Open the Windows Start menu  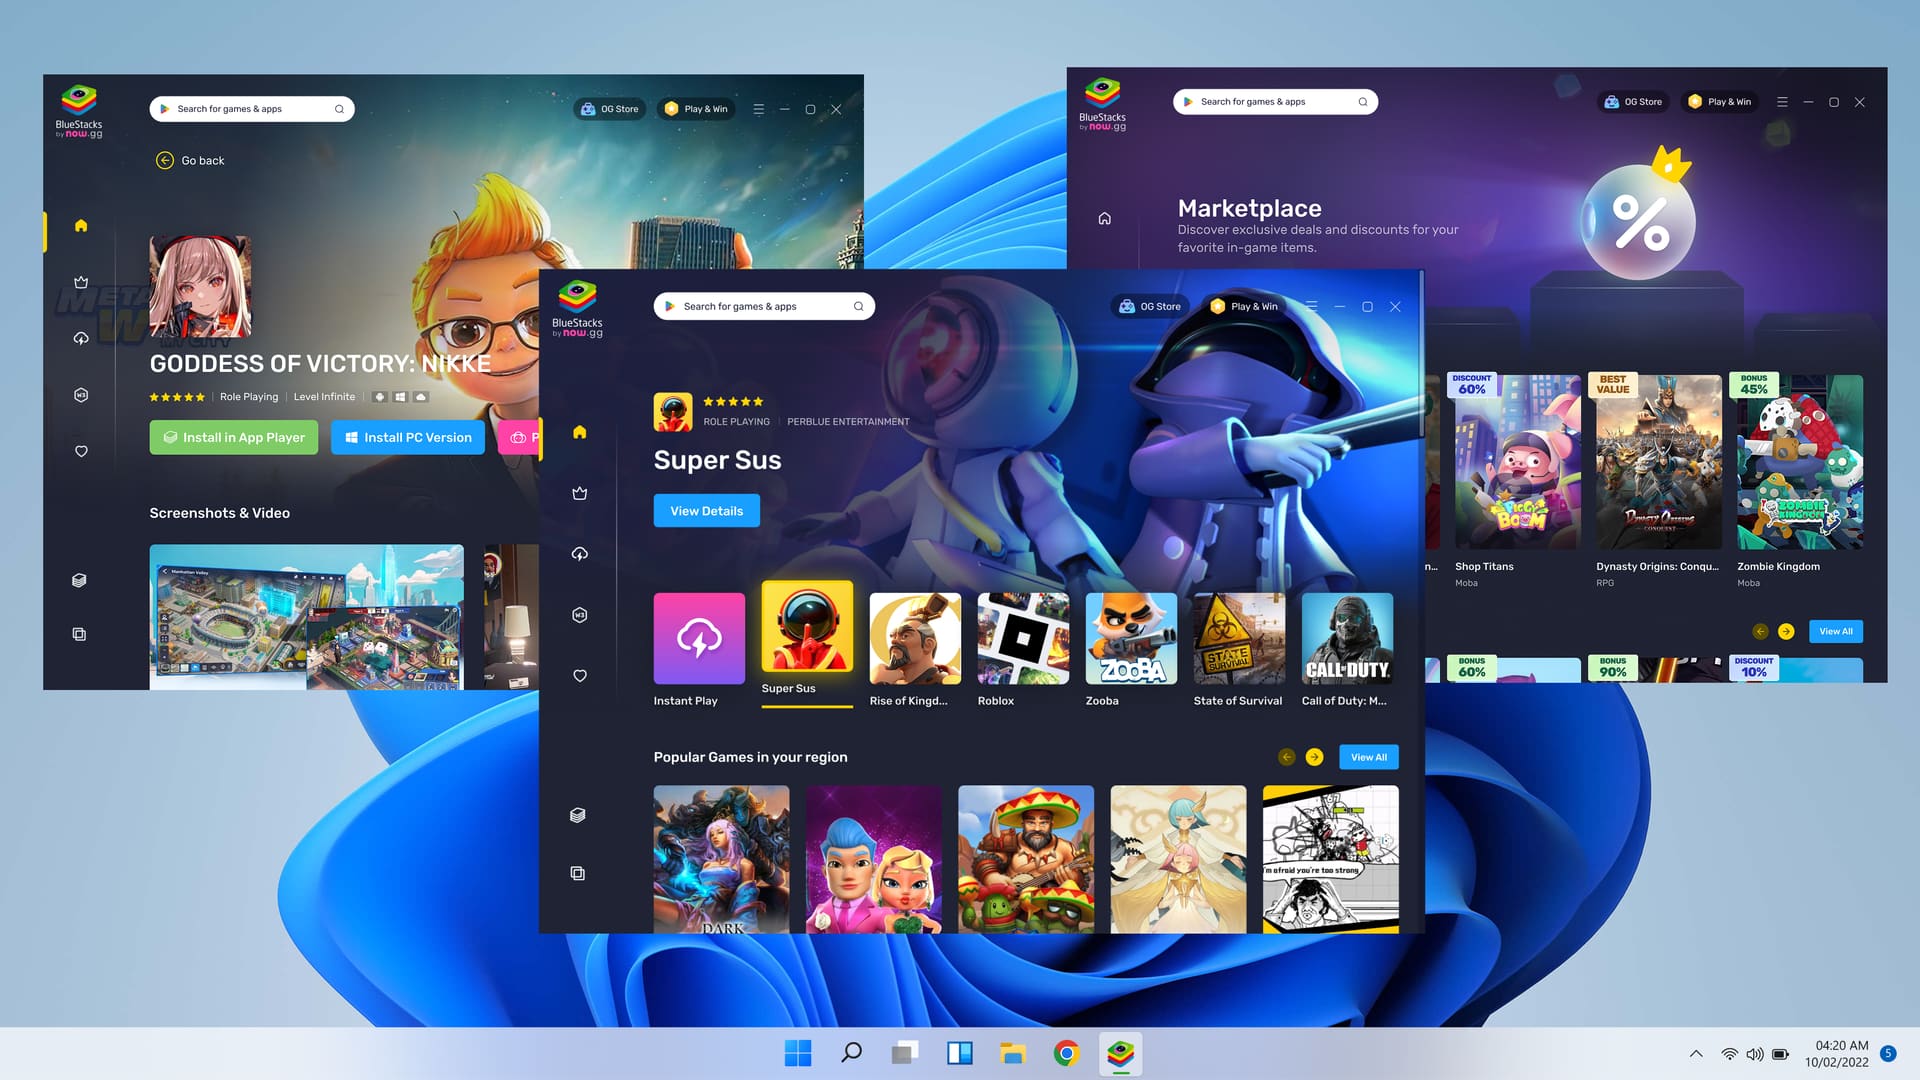coord(798,1053)
